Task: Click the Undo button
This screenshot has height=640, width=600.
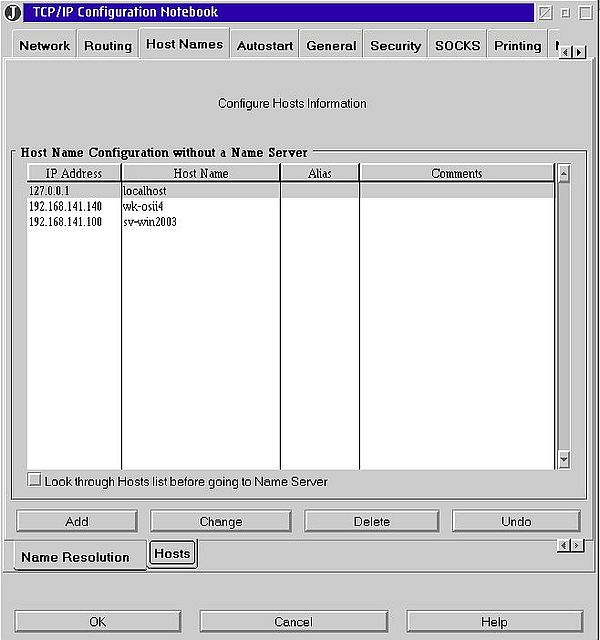Action: (x=516, y=521)
